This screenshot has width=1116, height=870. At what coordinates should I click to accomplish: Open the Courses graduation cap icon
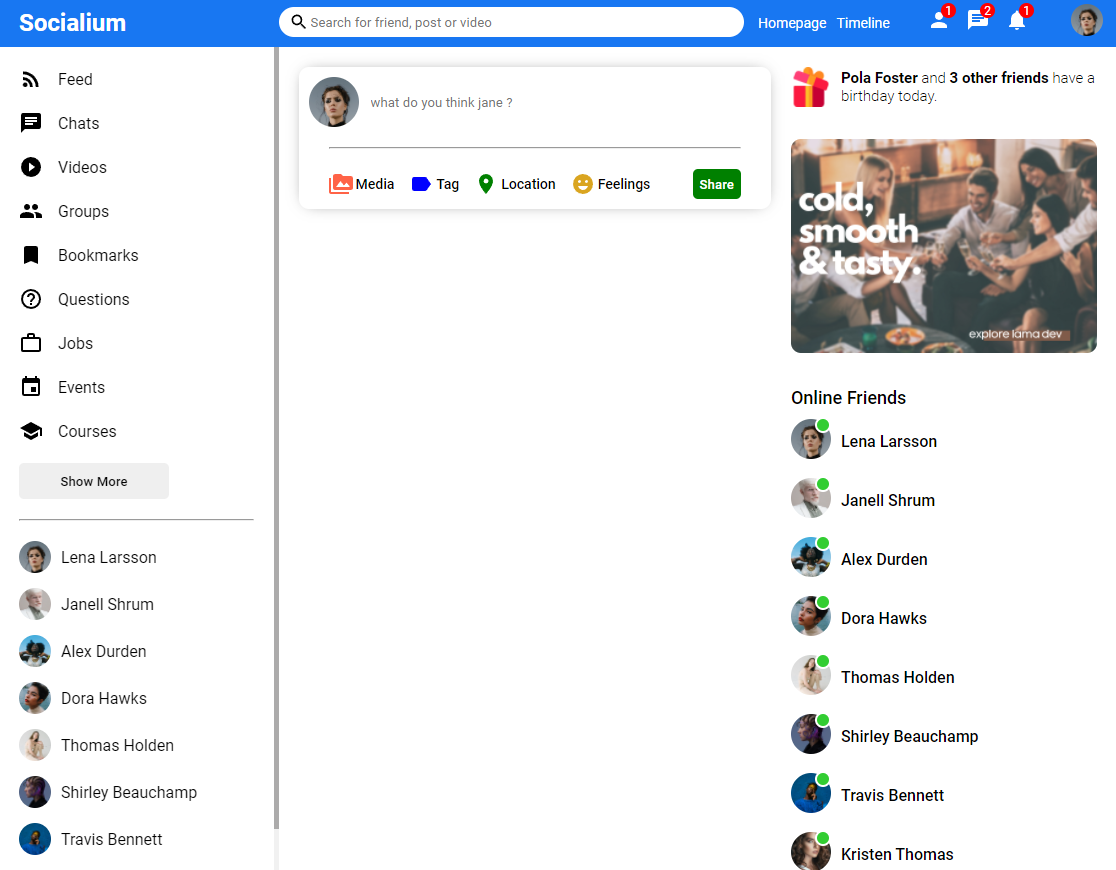click(x=31, y=431)
